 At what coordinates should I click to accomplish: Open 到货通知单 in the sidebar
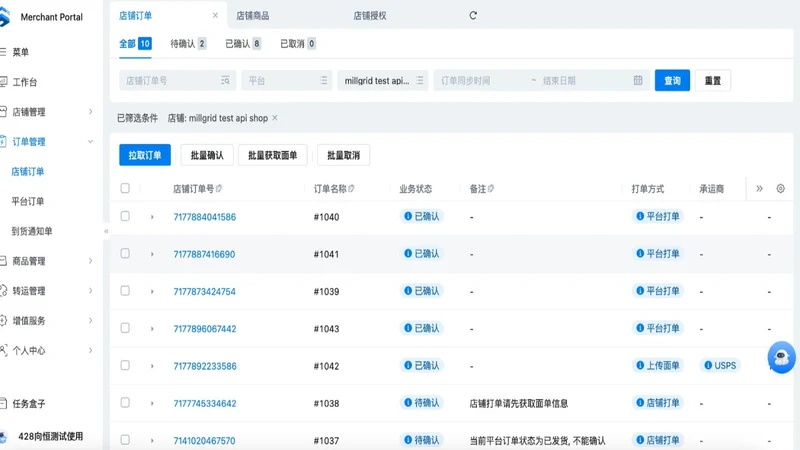32,231
